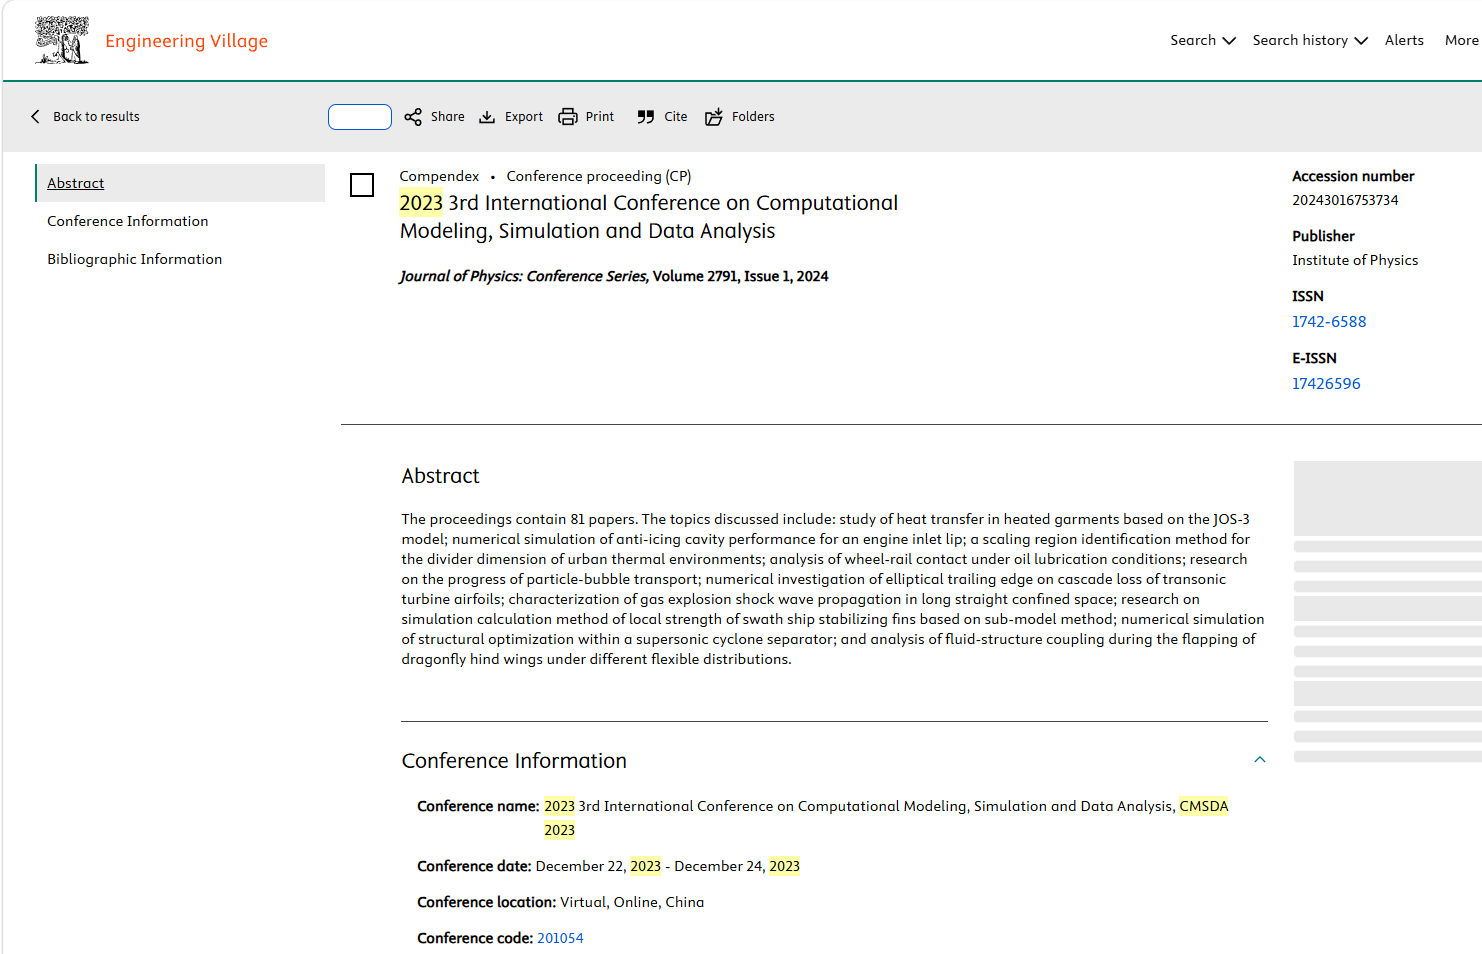Click the record title text

(649, 217)
